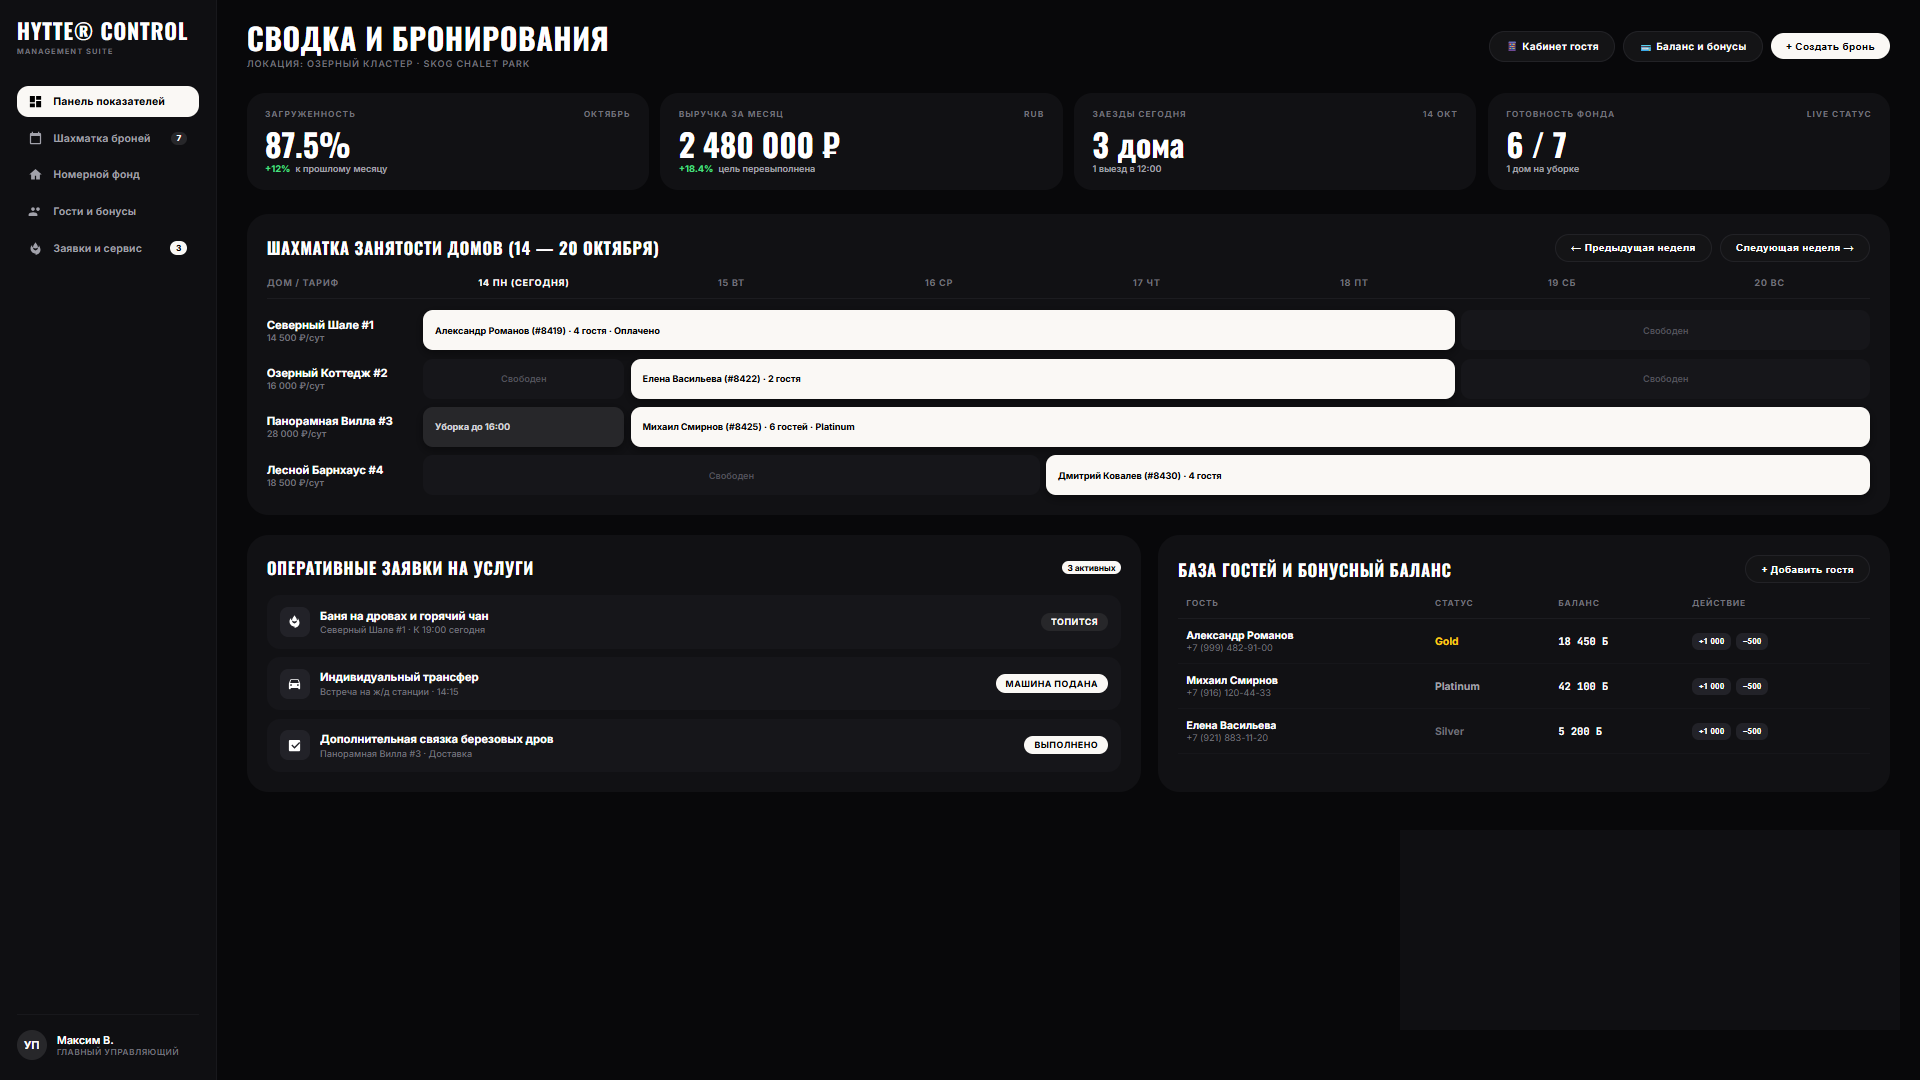Go to Номерной фонд section
This screenshot has height=1080, width=1920.
(108, 175)
